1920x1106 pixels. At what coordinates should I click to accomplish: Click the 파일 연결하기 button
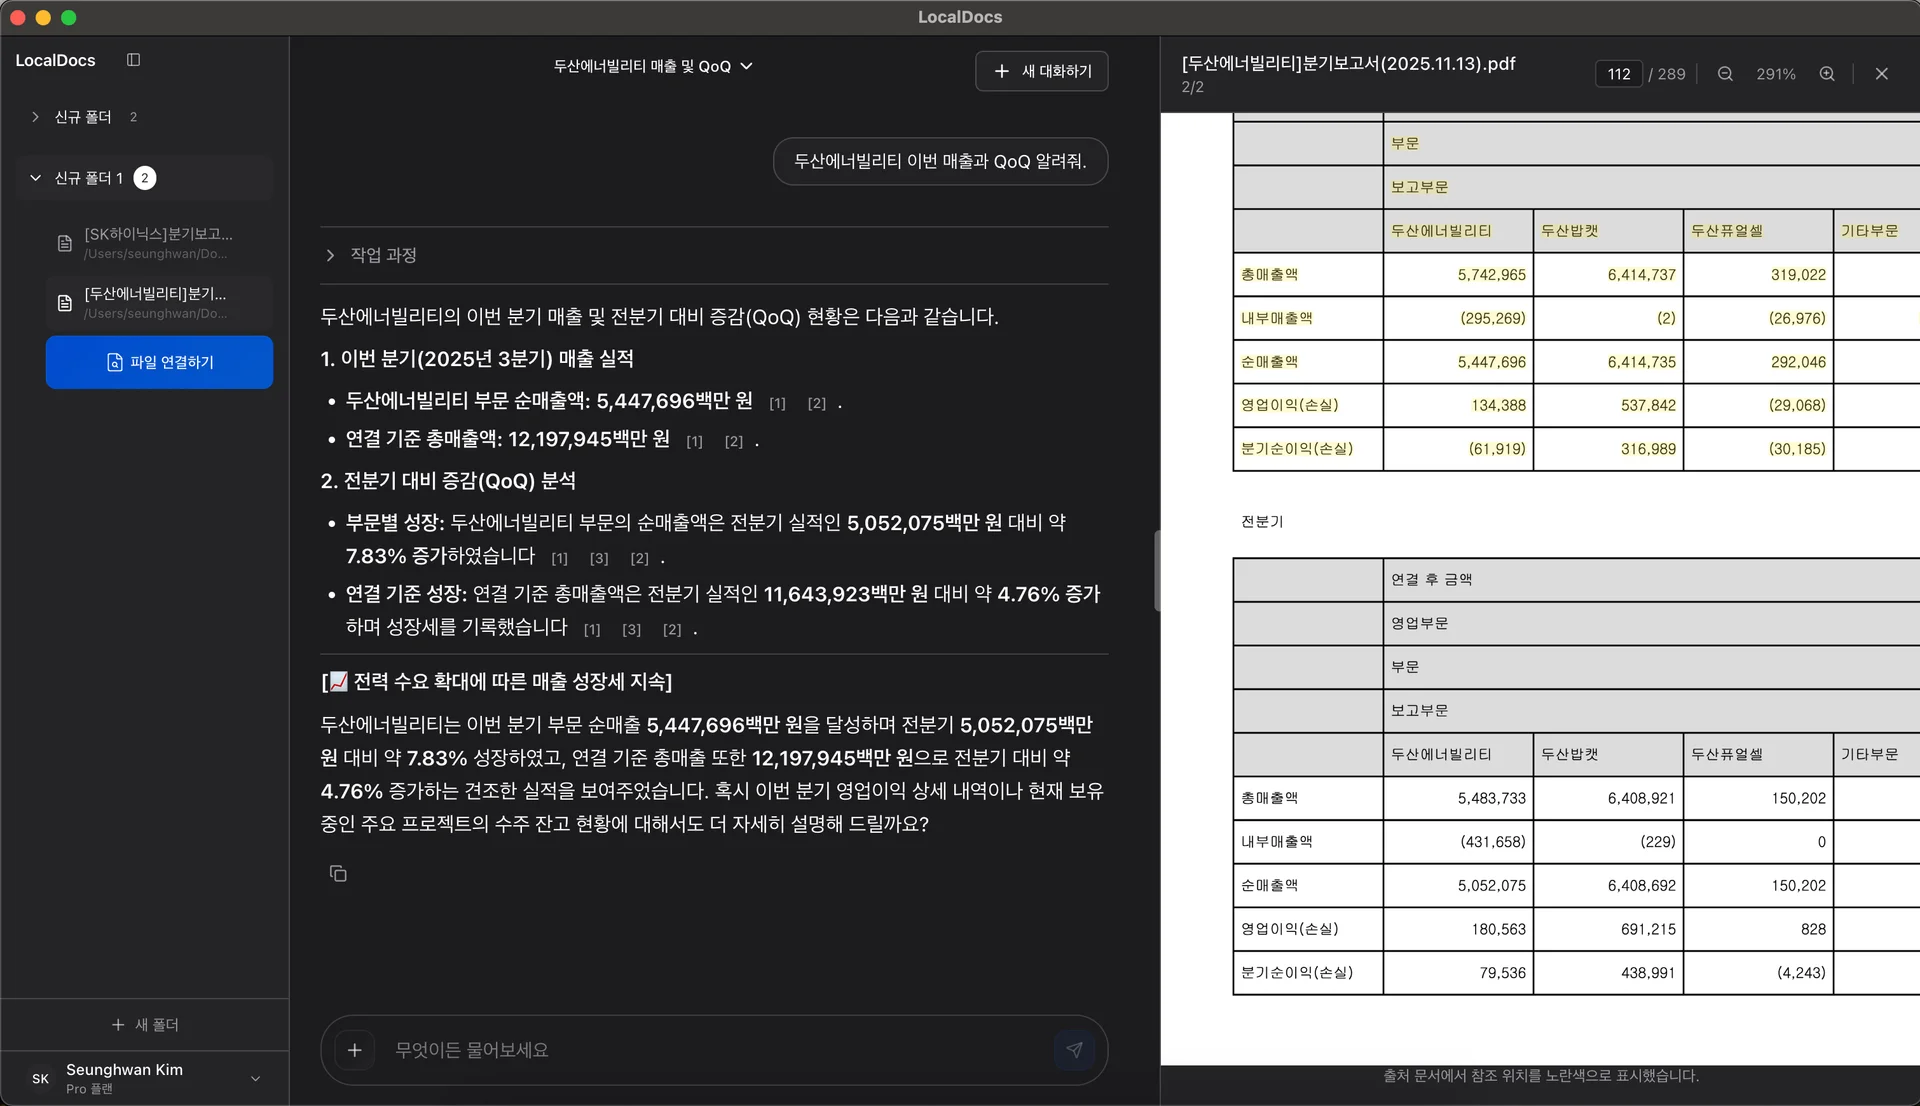click(x=158, y=362)
